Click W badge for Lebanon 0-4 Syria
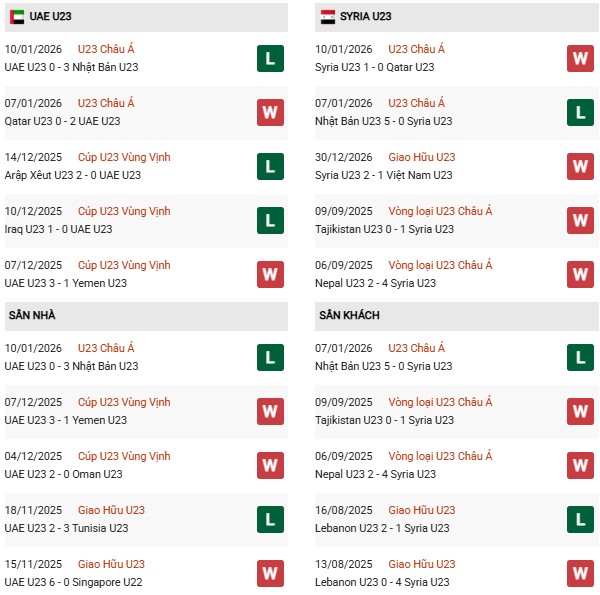 580,573
